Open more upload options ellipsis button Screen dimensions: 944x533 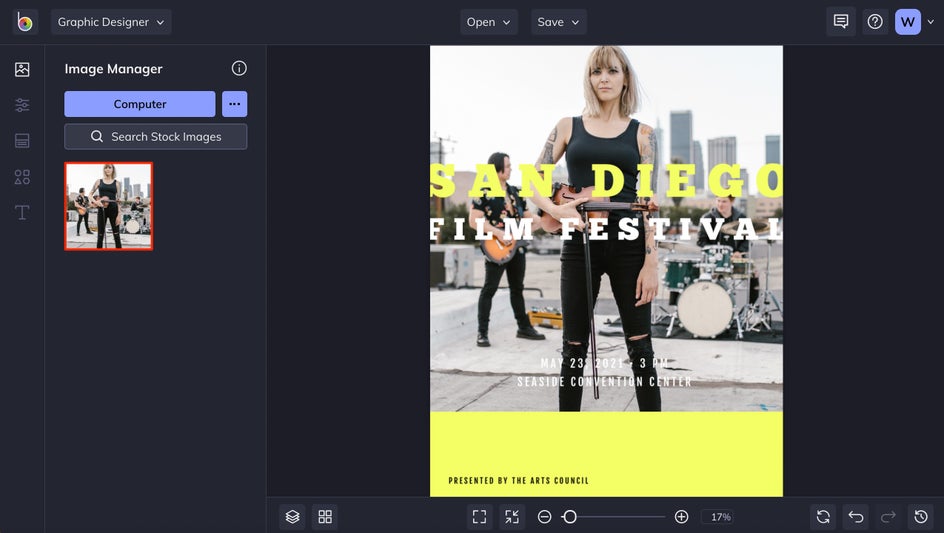click(x=235, y=104)
